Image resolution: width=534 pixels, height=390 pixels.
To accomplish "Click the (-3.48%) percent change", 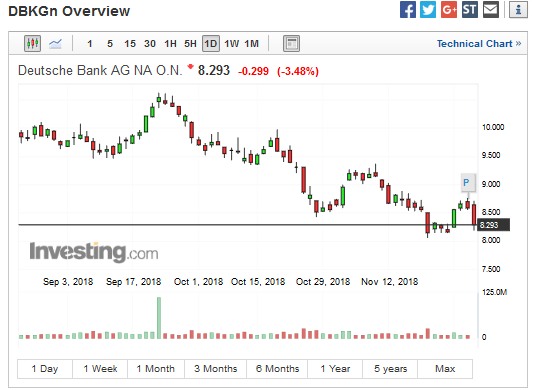I will [298, 71].
